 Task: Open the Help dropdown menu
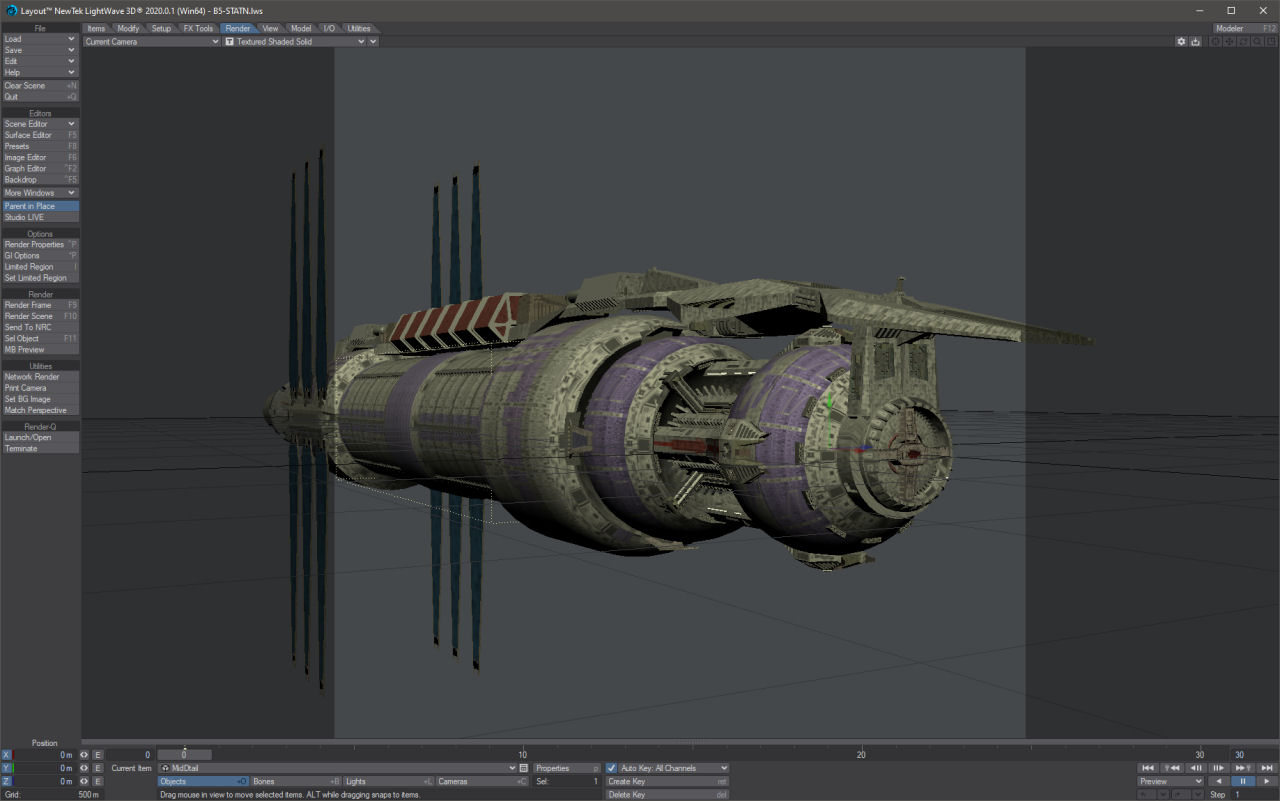(40, 72)
